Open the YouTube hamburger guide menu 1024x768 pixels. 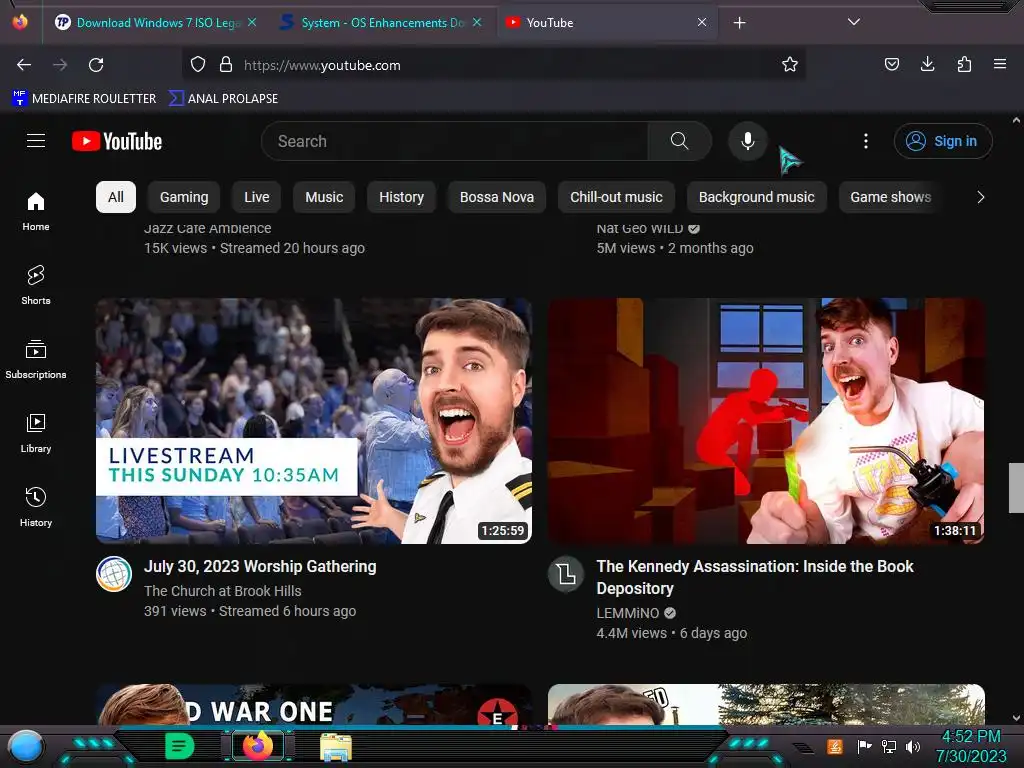tap(36, 140)
